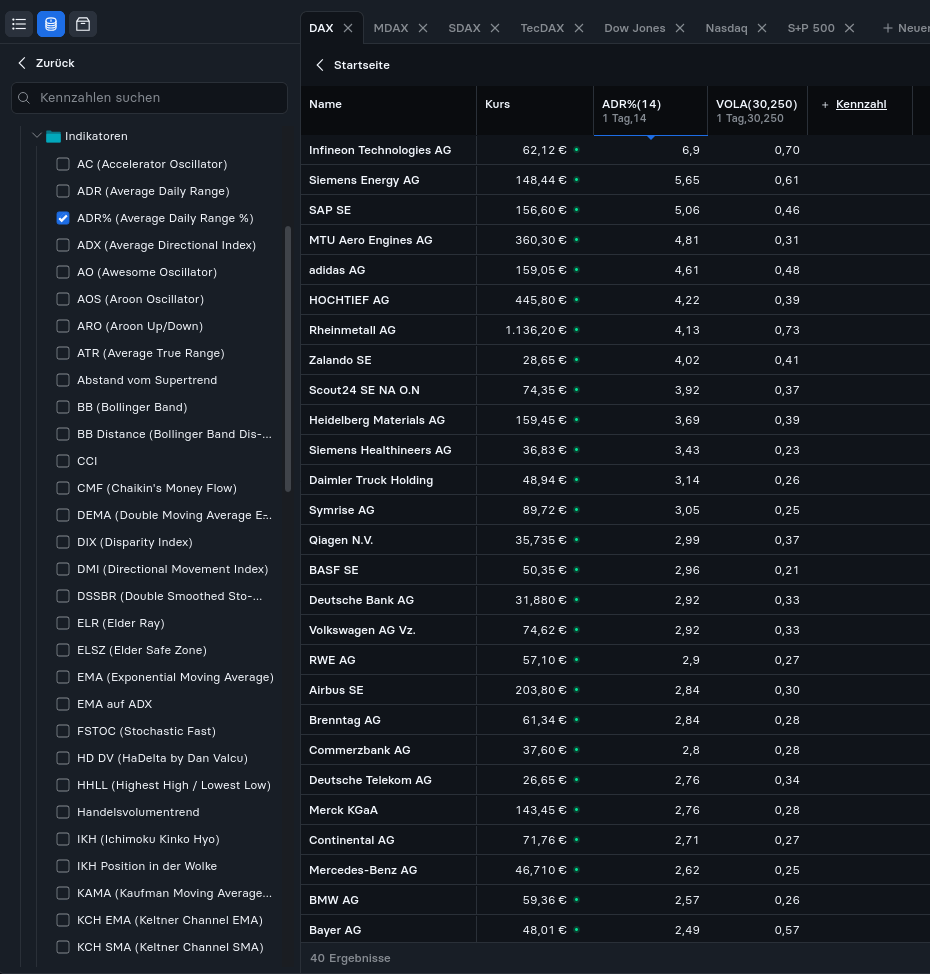Close the TecDAX tab
The image size is (930, 974).
coord(579,28)
